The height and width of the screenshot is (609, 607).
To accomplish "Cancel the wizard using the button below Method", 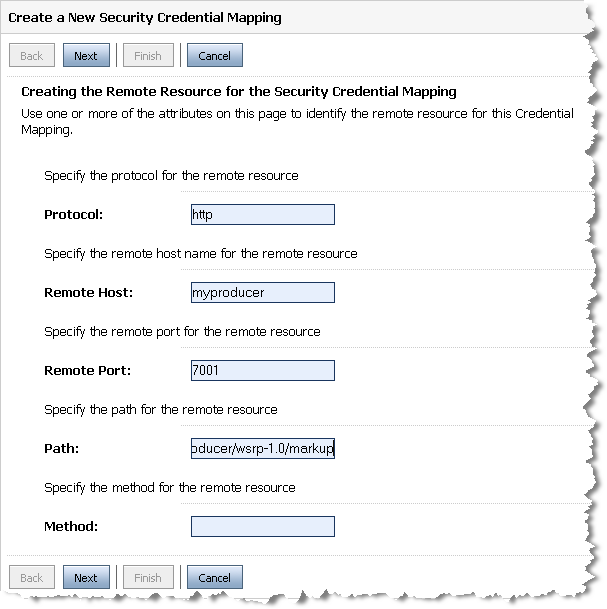I will click(x=215, y=577).
